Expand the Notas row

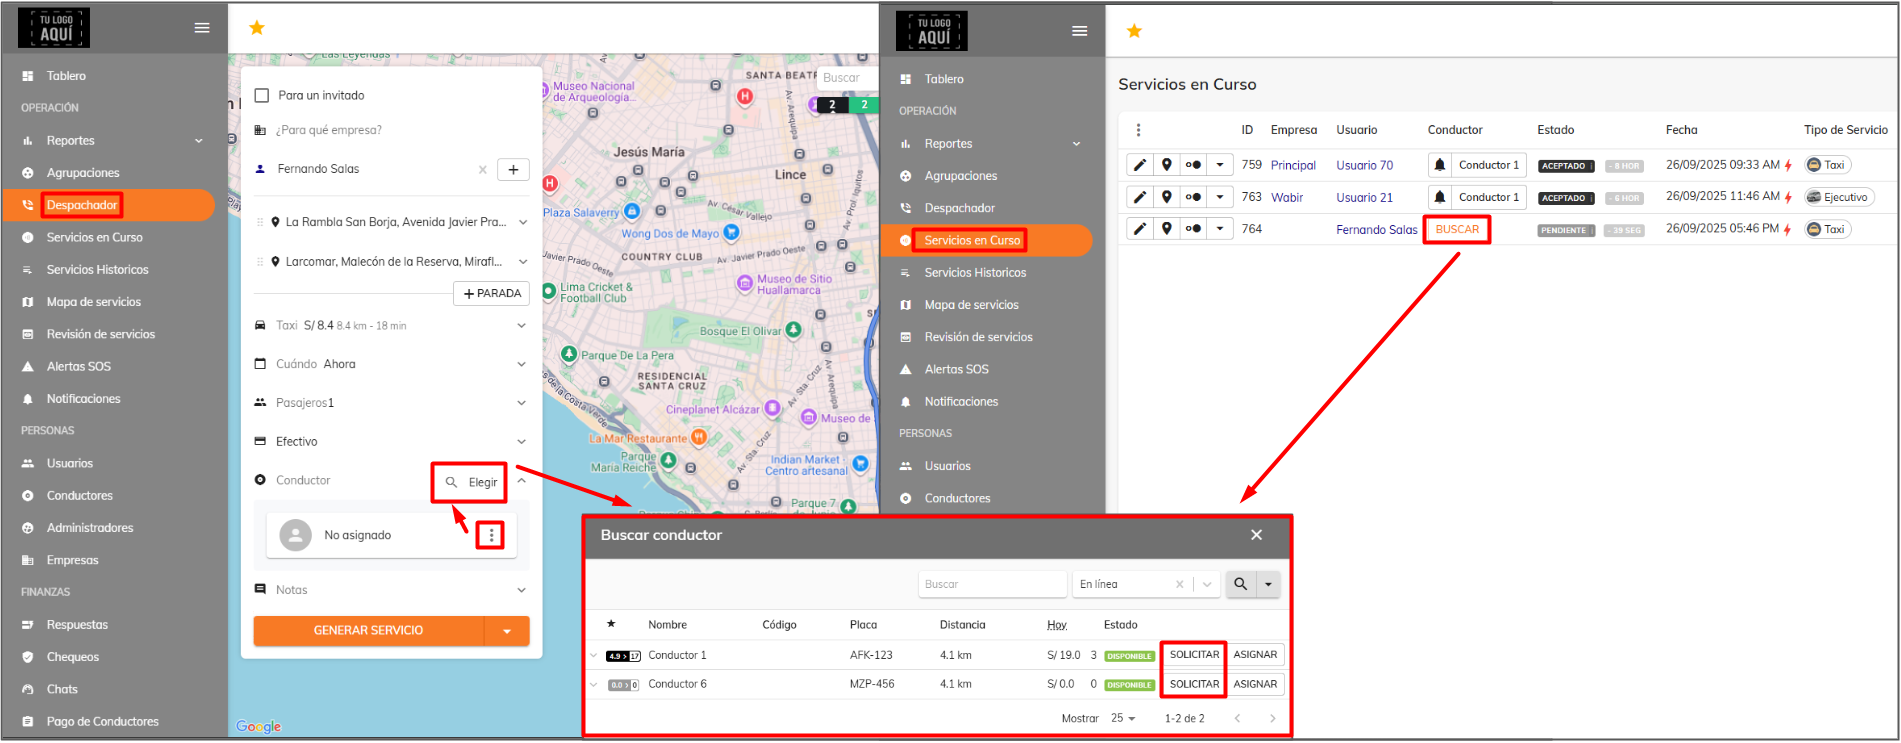[521, 590]
